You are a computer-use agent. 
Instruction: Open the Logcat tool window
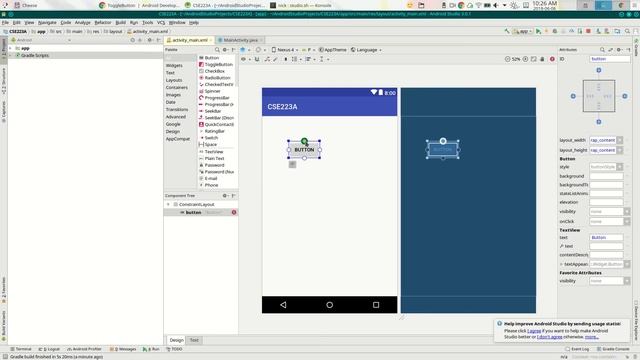pyautogui.click(x=49, y=349)
